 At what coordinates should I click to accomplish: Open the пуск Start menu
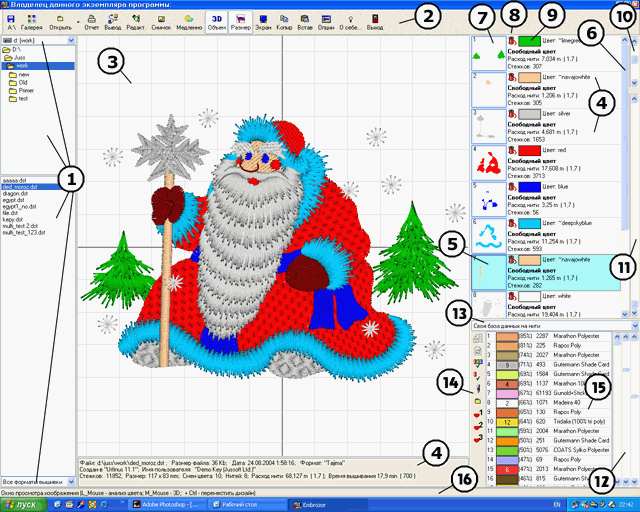tap(23, 505)
